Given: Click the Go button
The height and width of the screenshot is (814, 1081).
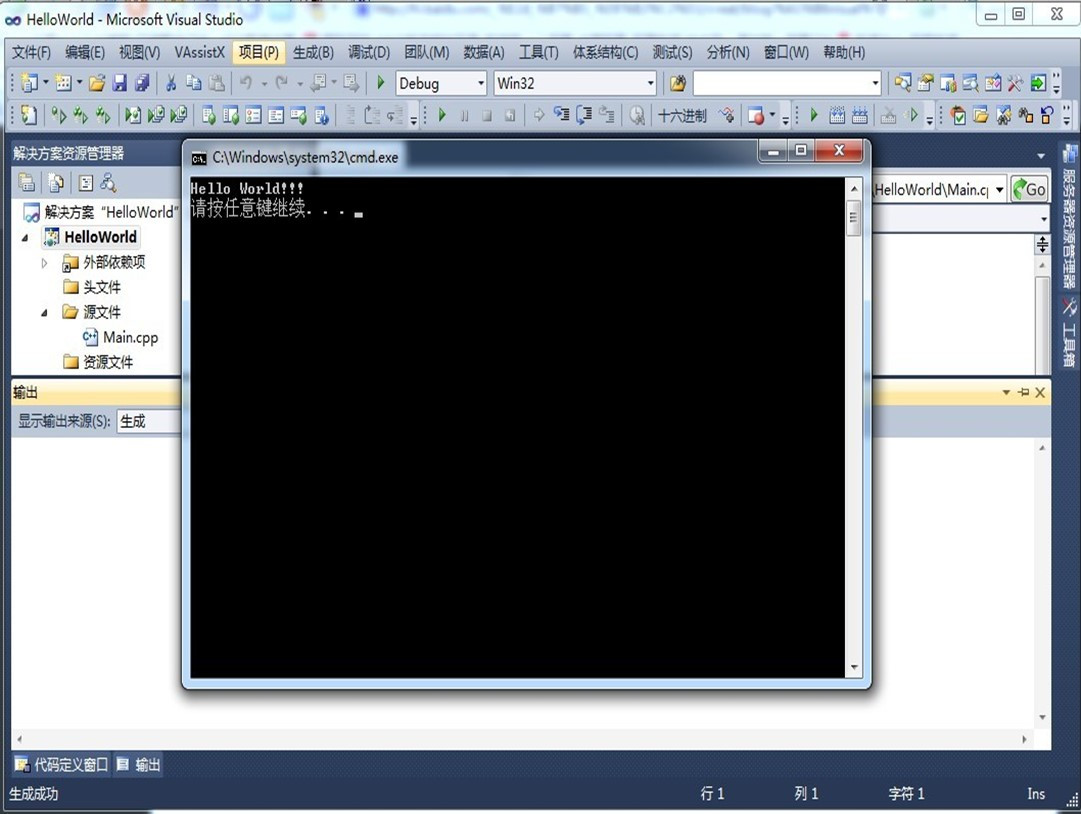Looking at the screenshot, I should point(1029,190).
